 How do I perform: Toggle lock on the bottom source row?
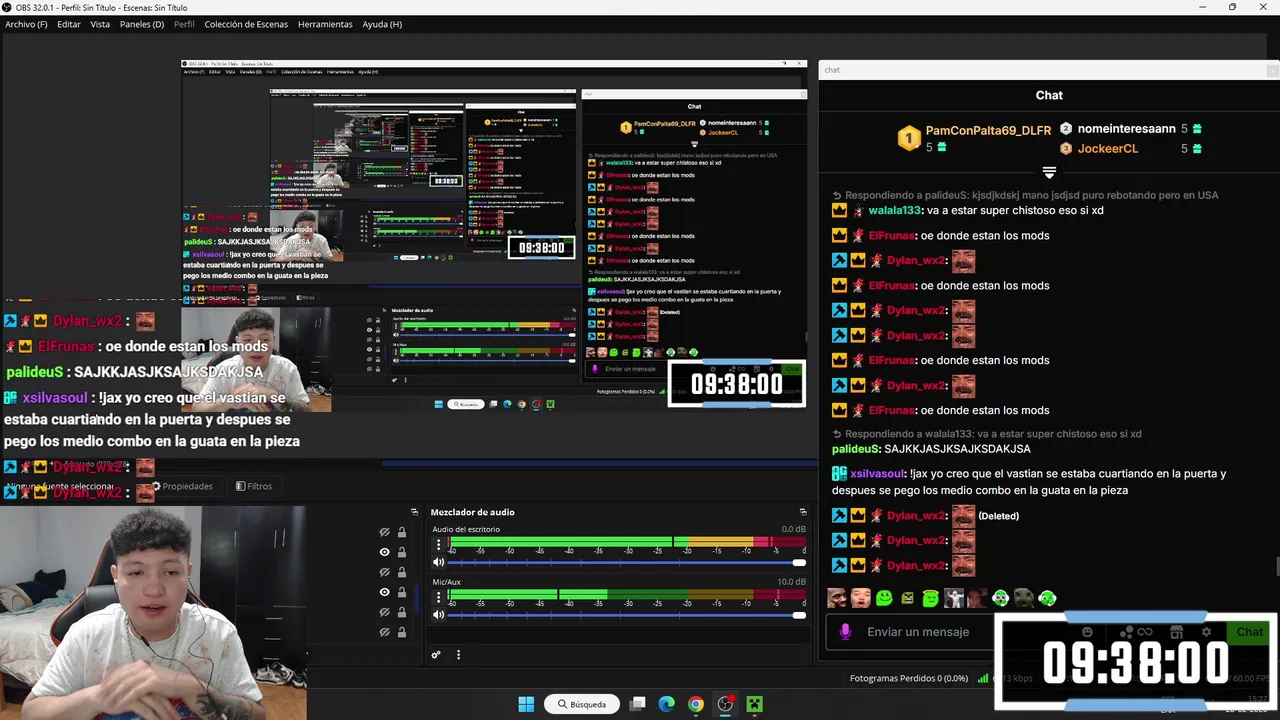402,632
